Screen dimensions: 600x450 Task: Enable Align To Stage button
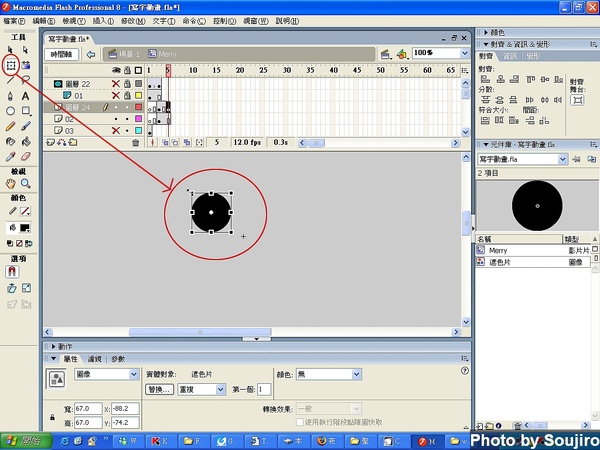577,100
